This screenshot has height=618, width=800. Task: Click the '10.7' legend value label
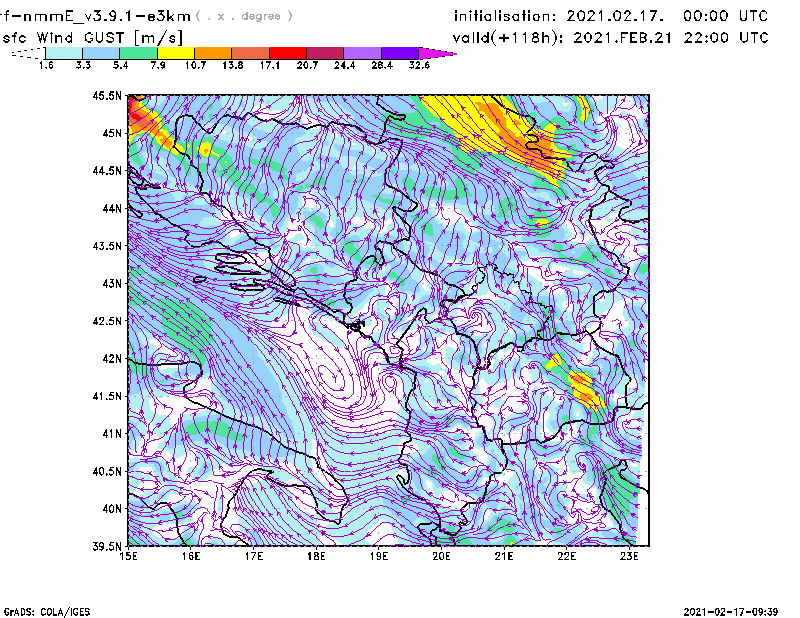pyautogui.click(x=195, y=65)
